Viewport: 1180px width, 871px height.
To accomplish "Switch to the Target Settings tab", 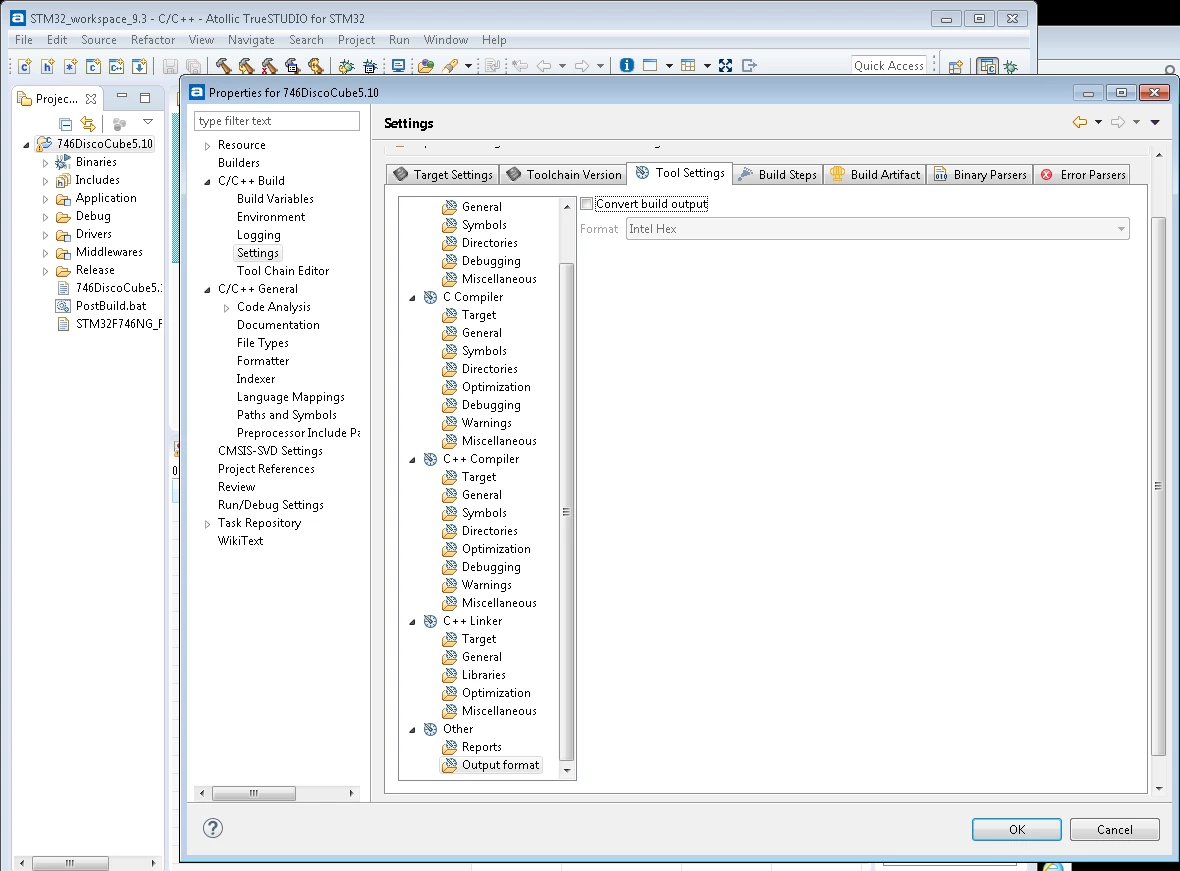I will click(443, 175).
